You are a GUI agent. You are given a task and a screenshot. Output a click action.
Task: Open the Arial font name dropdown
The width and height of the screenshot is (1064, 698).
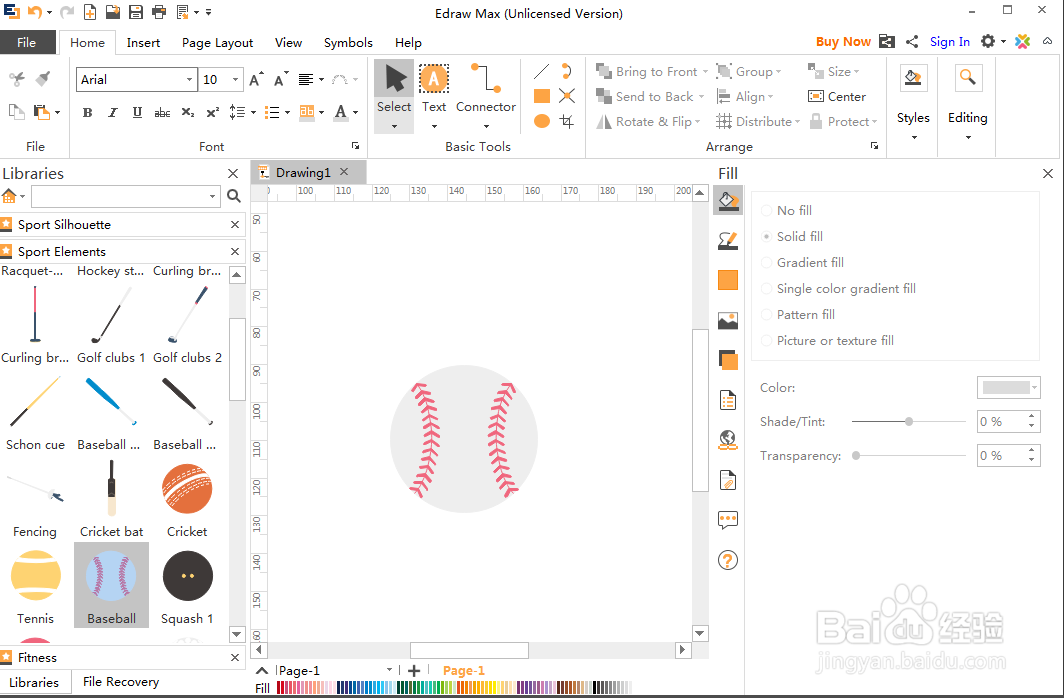[x=189, y=79]
